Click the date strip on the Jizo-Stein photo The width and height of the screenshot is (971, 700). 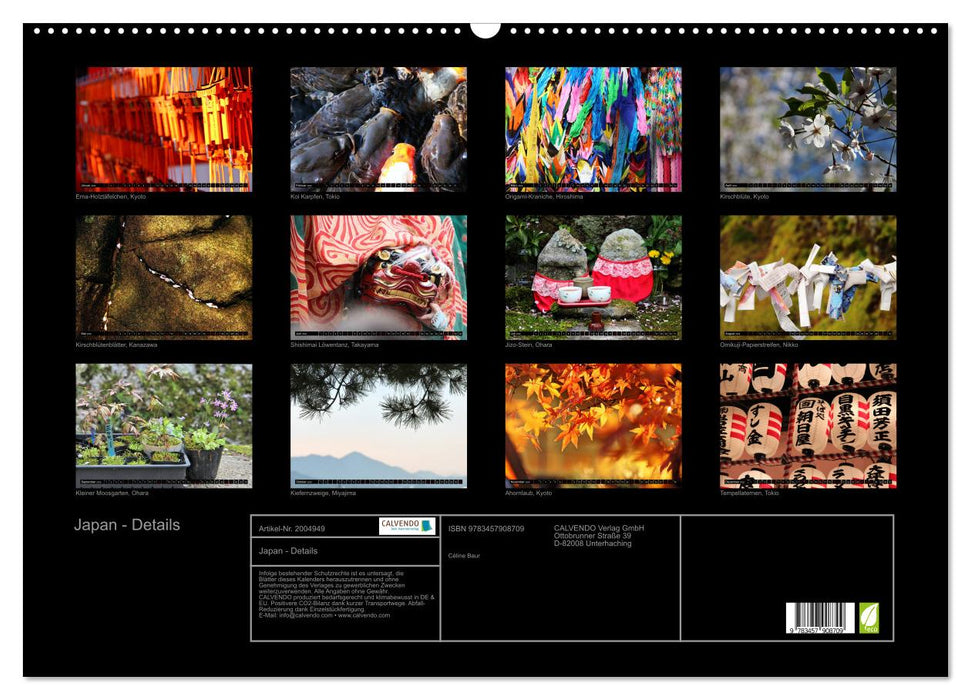pos(595,330)
